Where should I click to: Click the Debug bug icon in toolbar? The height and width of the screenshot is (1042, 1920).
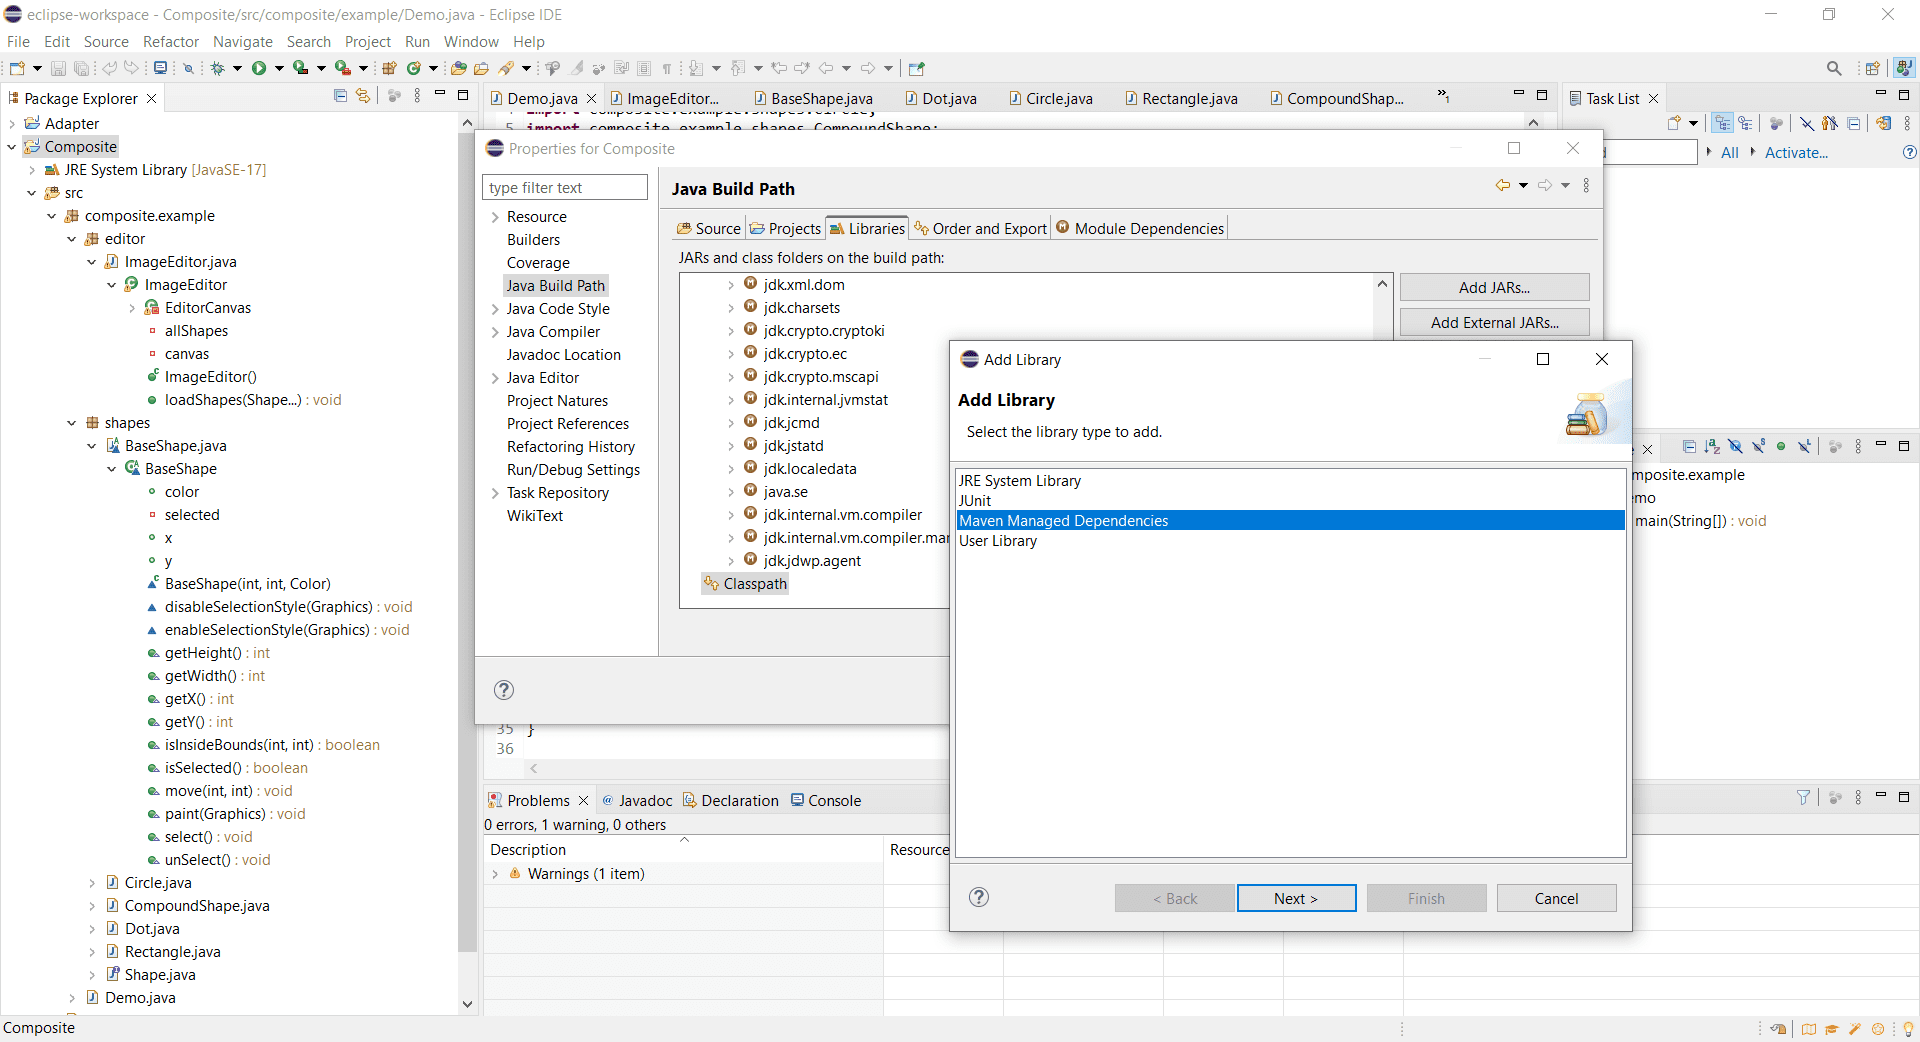[217, 68]
